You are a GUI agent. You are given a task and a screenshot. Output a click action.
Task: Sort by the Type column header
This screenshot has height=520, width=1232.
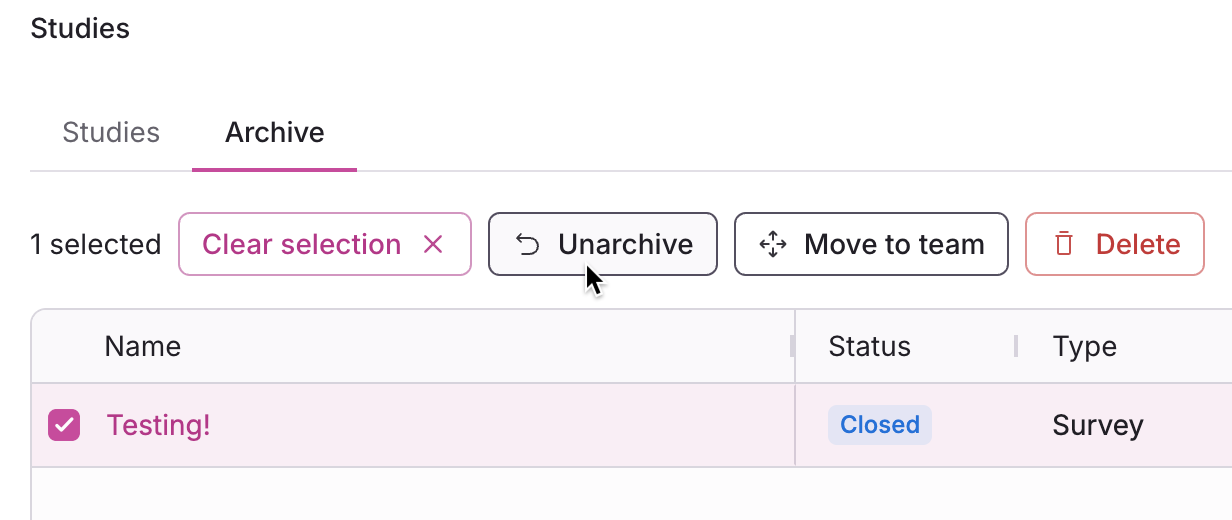(1084, 347)
